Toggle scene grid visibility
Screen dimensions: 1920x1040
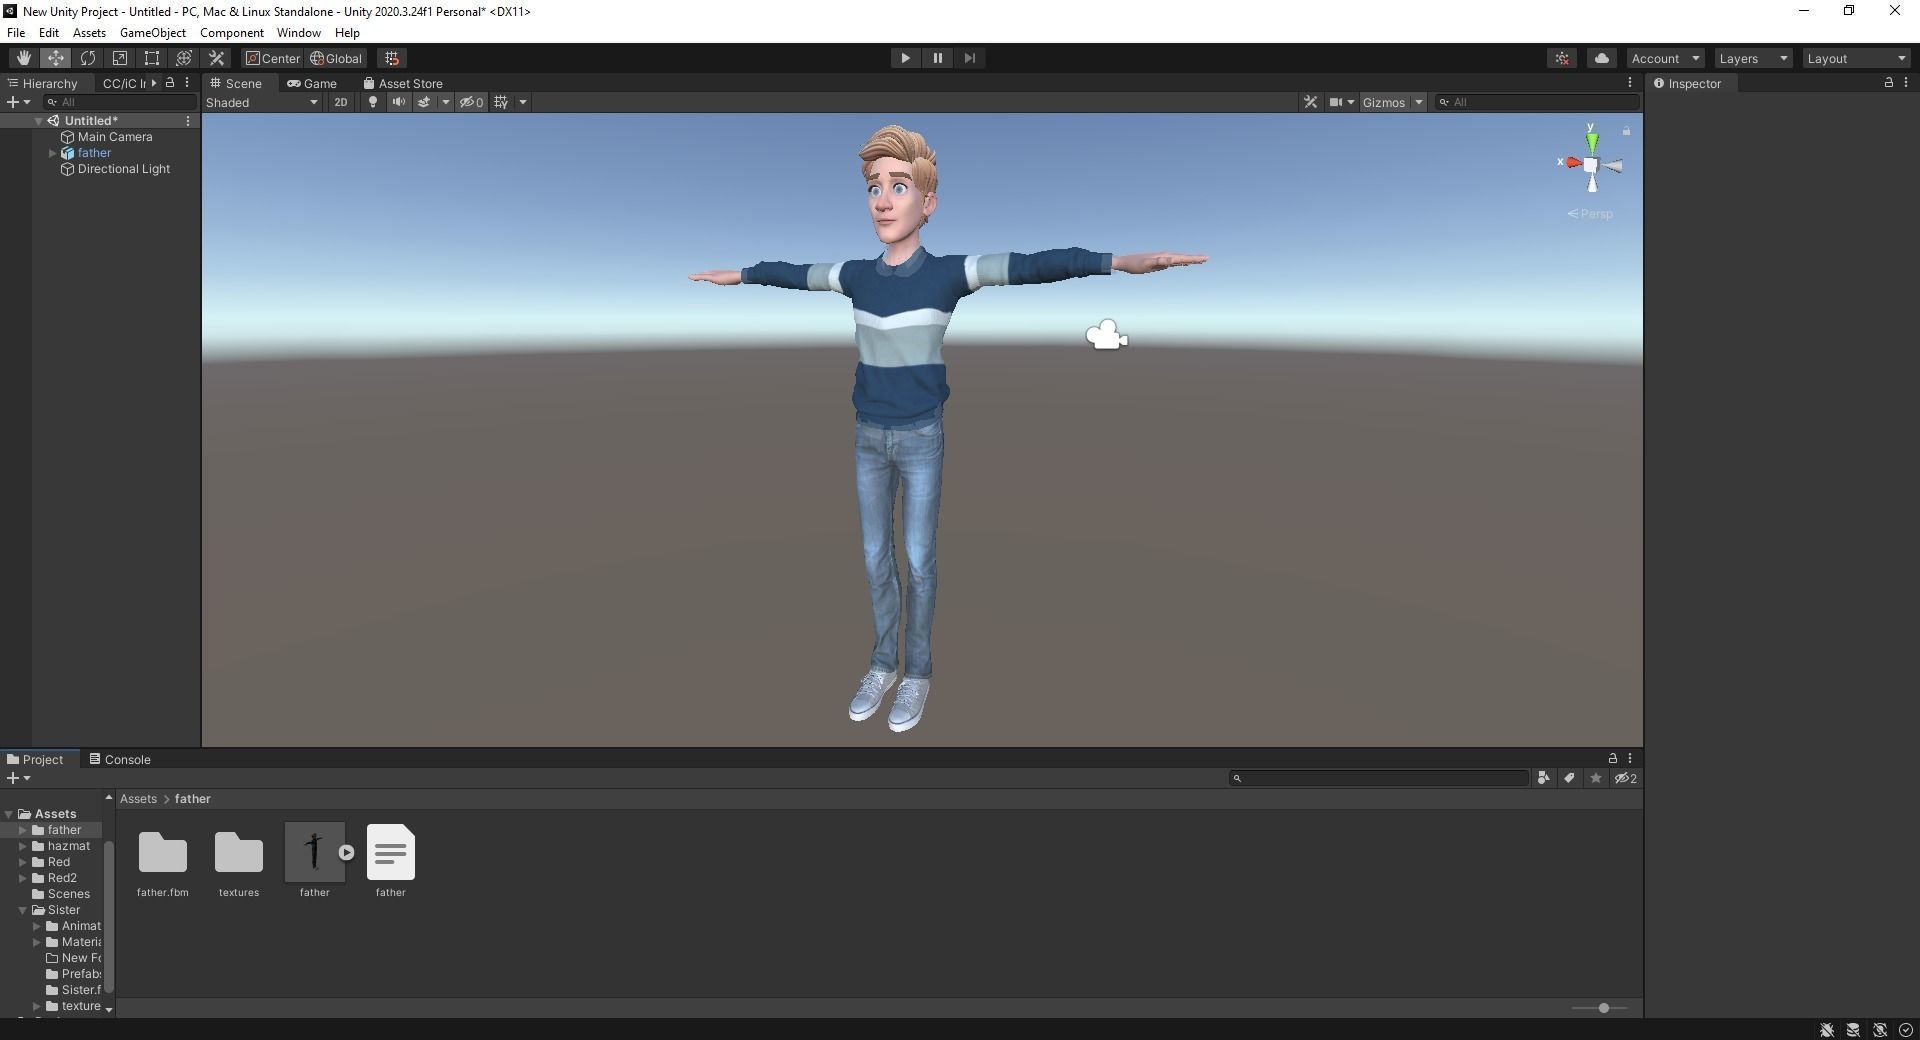501,102
